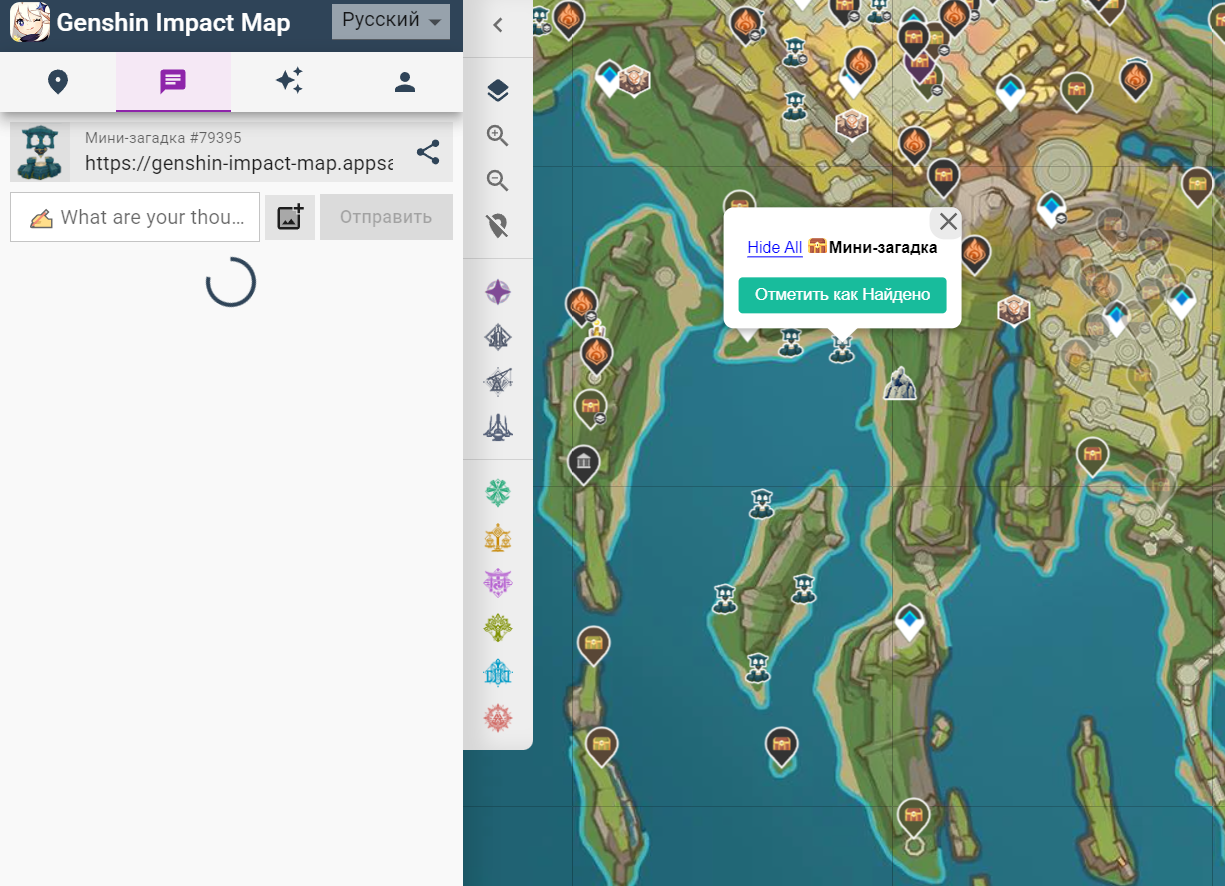The image size is (1225, 886).
Task: Select the red Pyro region icon
Action: [x=498, y=718]
